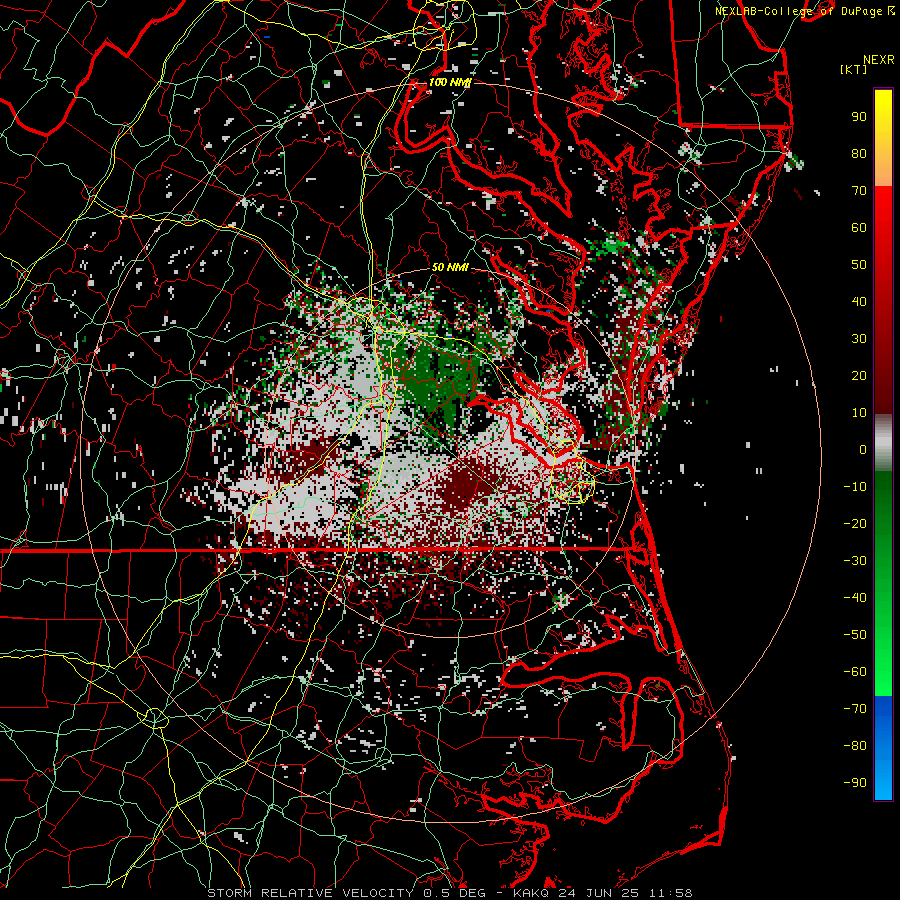Click the 70 value on velocity scale

(859, 191)
